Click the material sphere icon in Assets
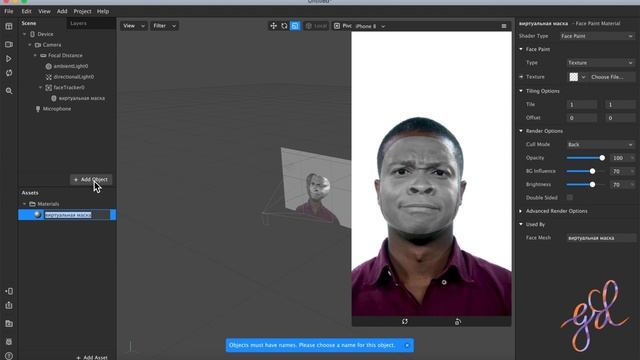The image size is (640, 360). [x=38, y=215]
